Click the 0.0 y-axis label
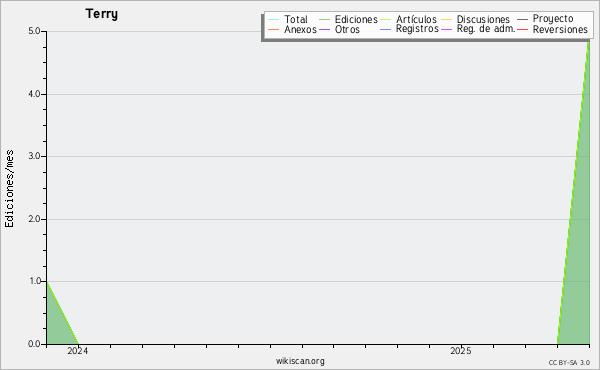 coord(34,344)
